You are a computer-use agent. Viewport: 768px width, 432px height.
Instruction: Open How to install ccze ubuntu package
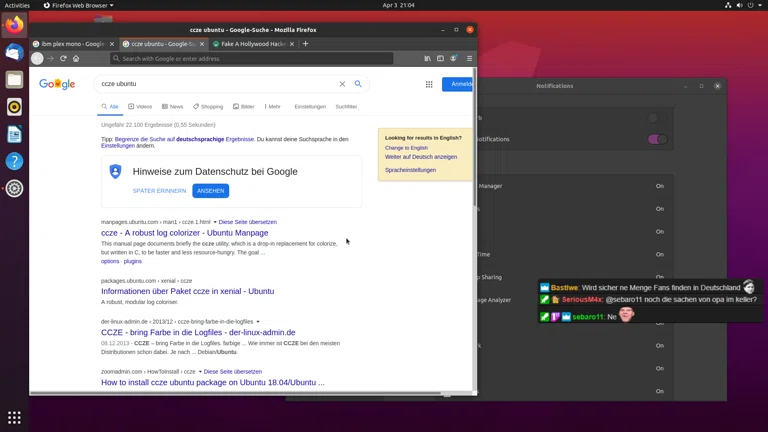[x=213, y=382]
